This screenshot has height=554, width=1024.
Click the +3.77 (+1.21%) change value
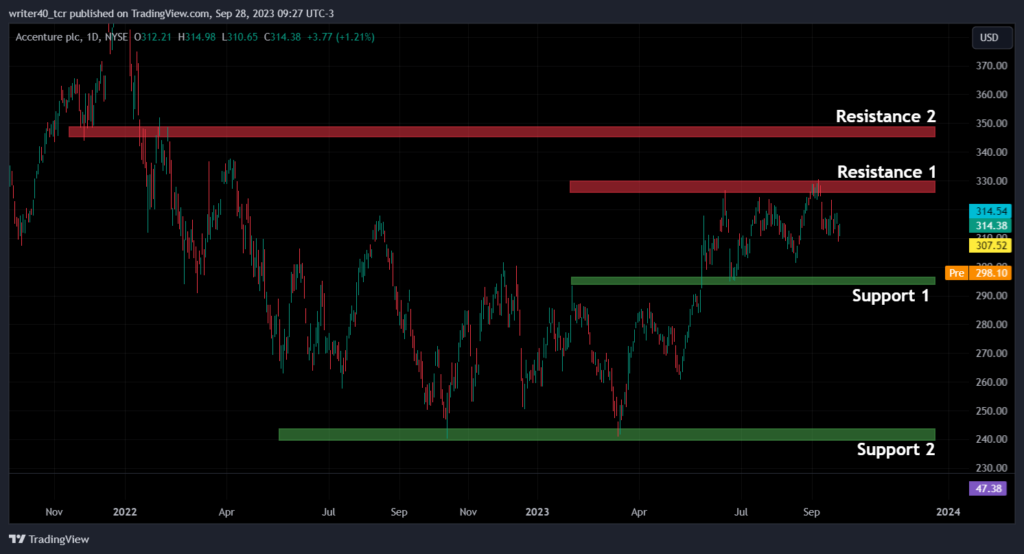pyautogui.click(x=342, y=37)
